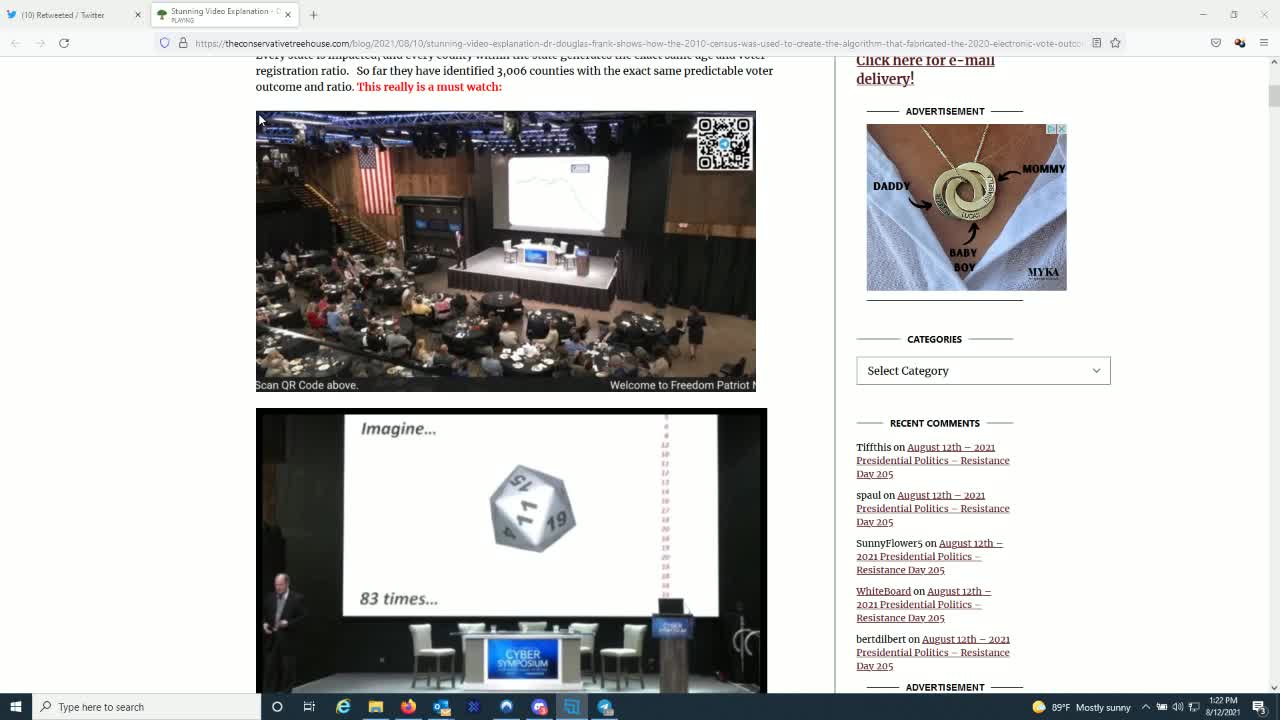Open the Windows Start menu
The height and width of the screenshot is (720, 1280).
click(x=15, y=707)
